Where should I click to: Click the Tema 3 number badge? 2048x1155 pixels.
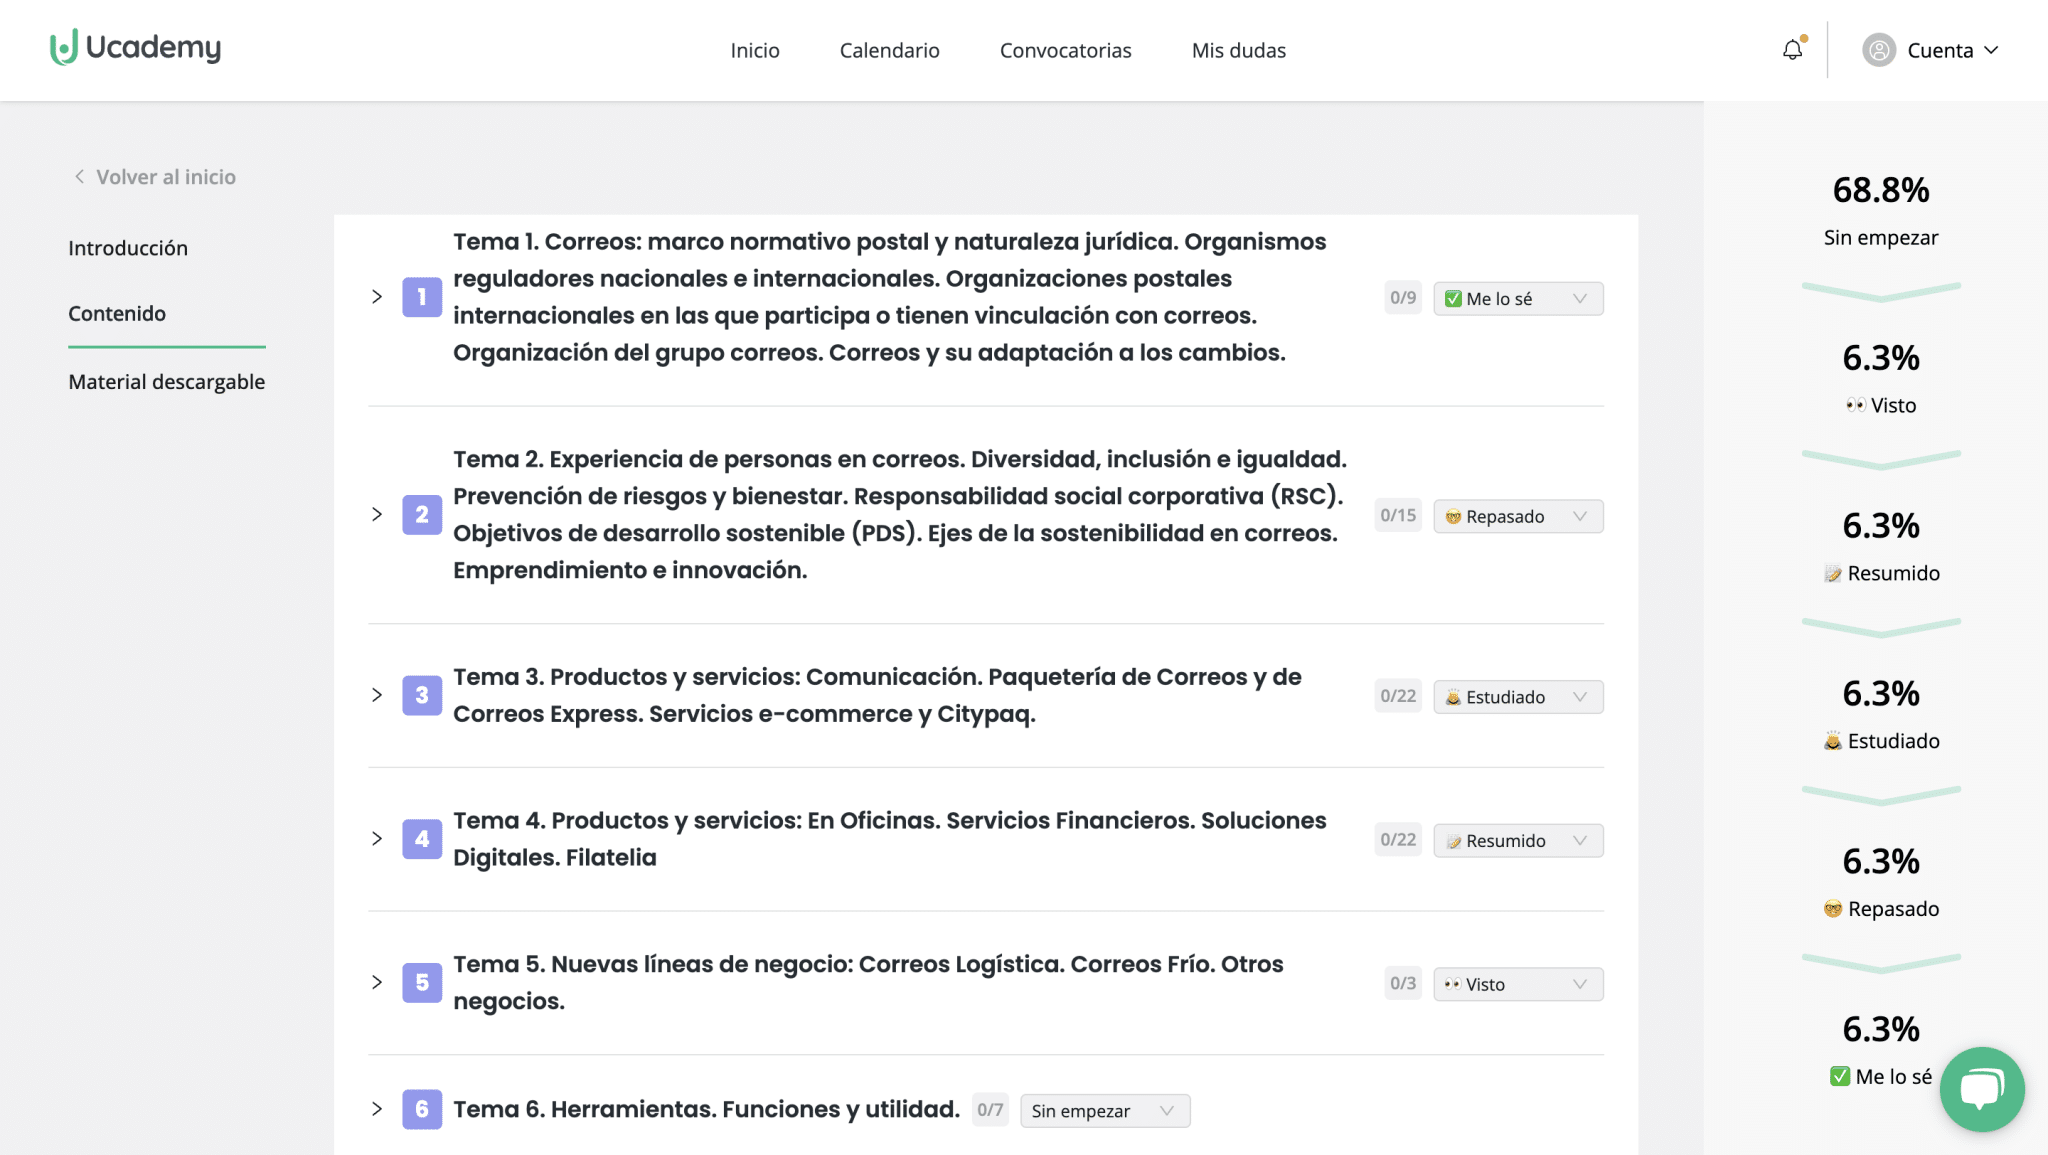[x=422, y=695]
